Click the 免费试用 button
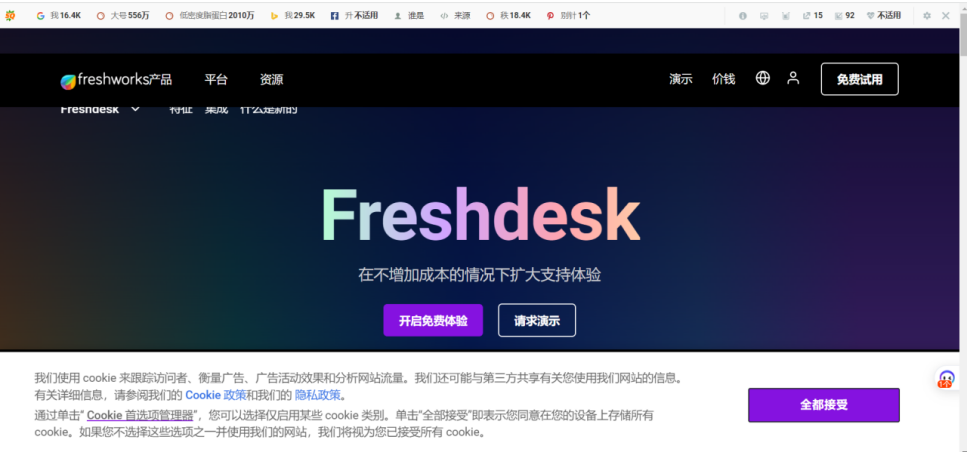967x452 pixels. [x=860, y=79]
